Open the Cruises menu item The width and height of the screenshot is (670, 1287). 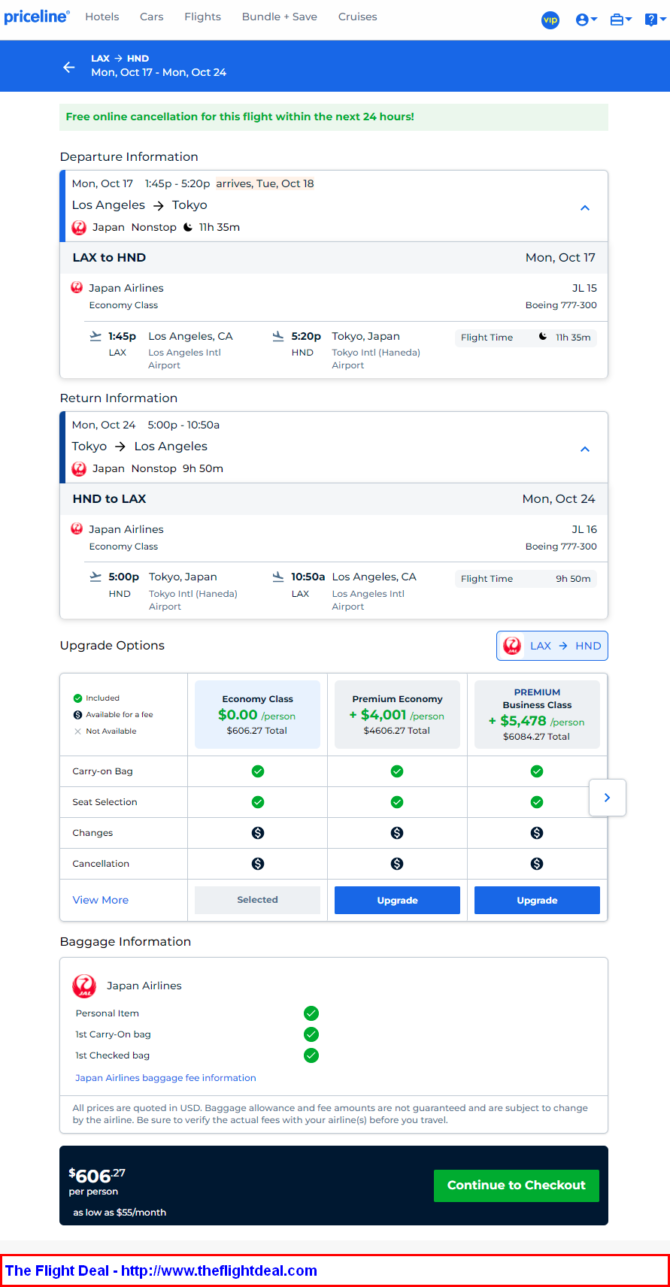click(x=358, y=17)
